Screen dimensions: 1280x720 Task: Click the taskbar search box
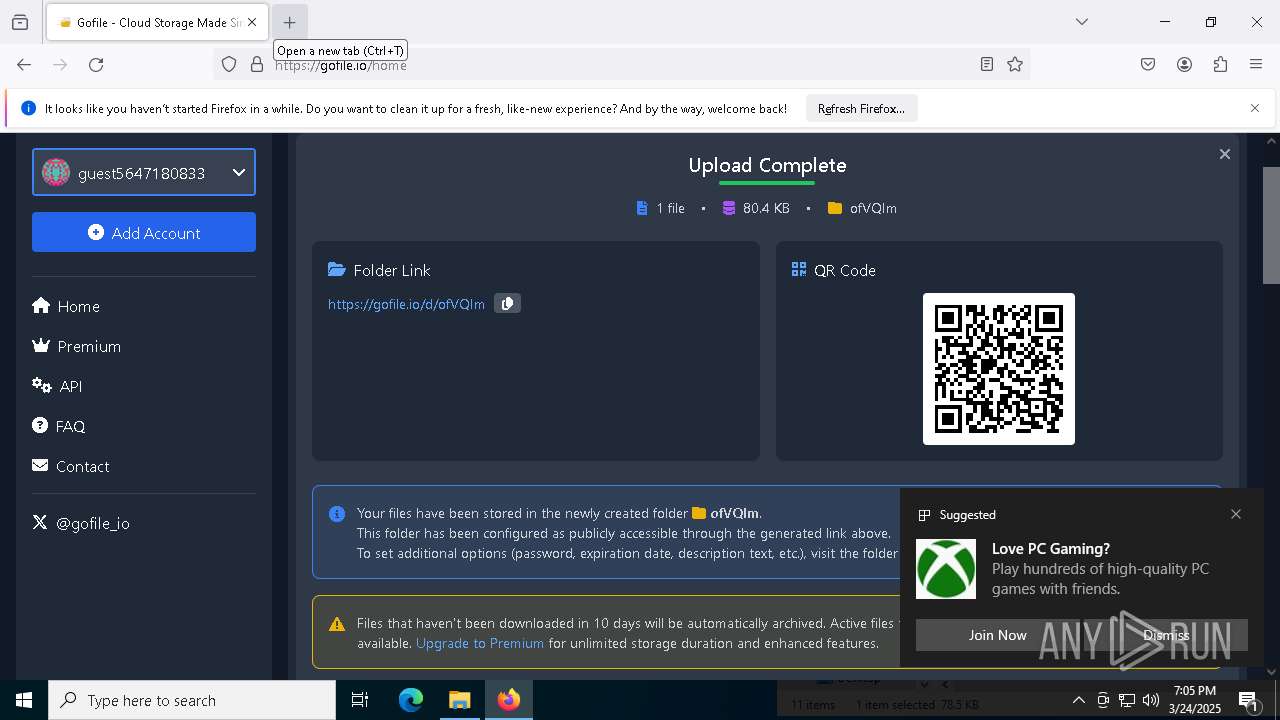pyautogui.click(x=192, y=700)
